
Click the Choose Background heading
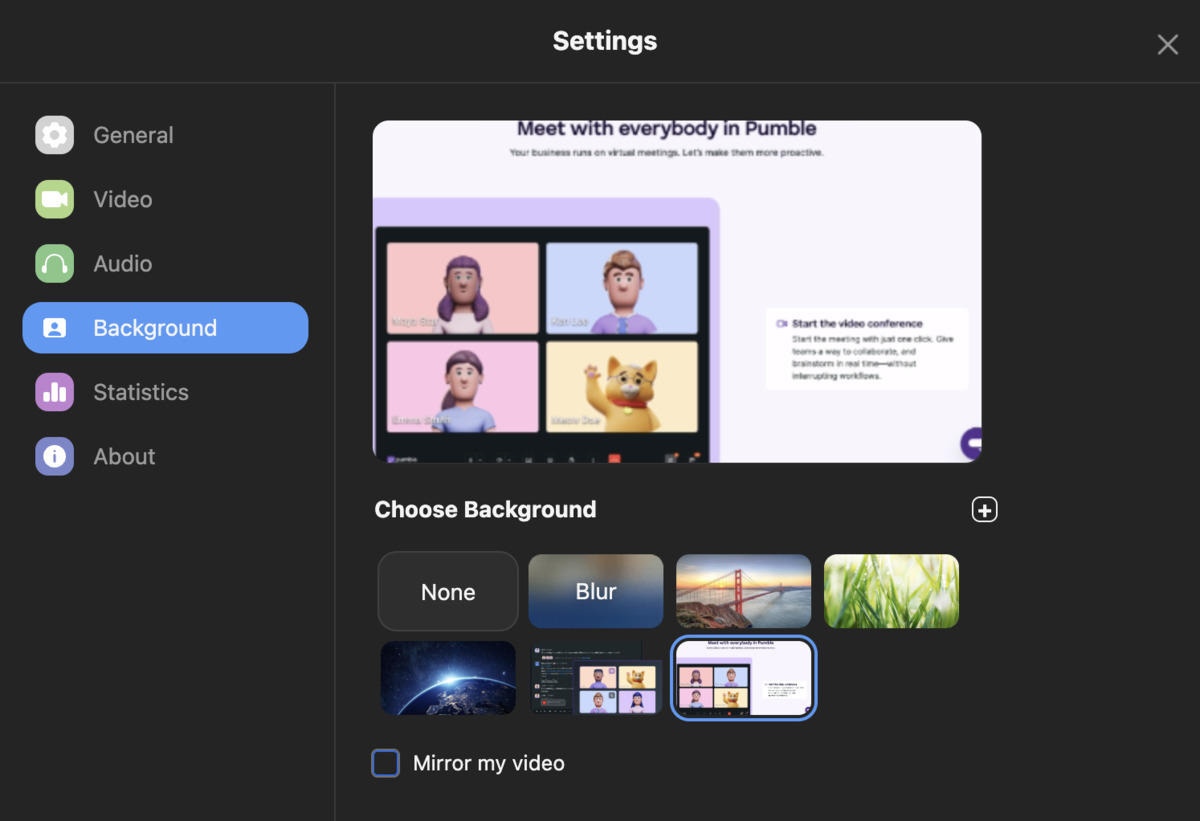coord(485,510)
